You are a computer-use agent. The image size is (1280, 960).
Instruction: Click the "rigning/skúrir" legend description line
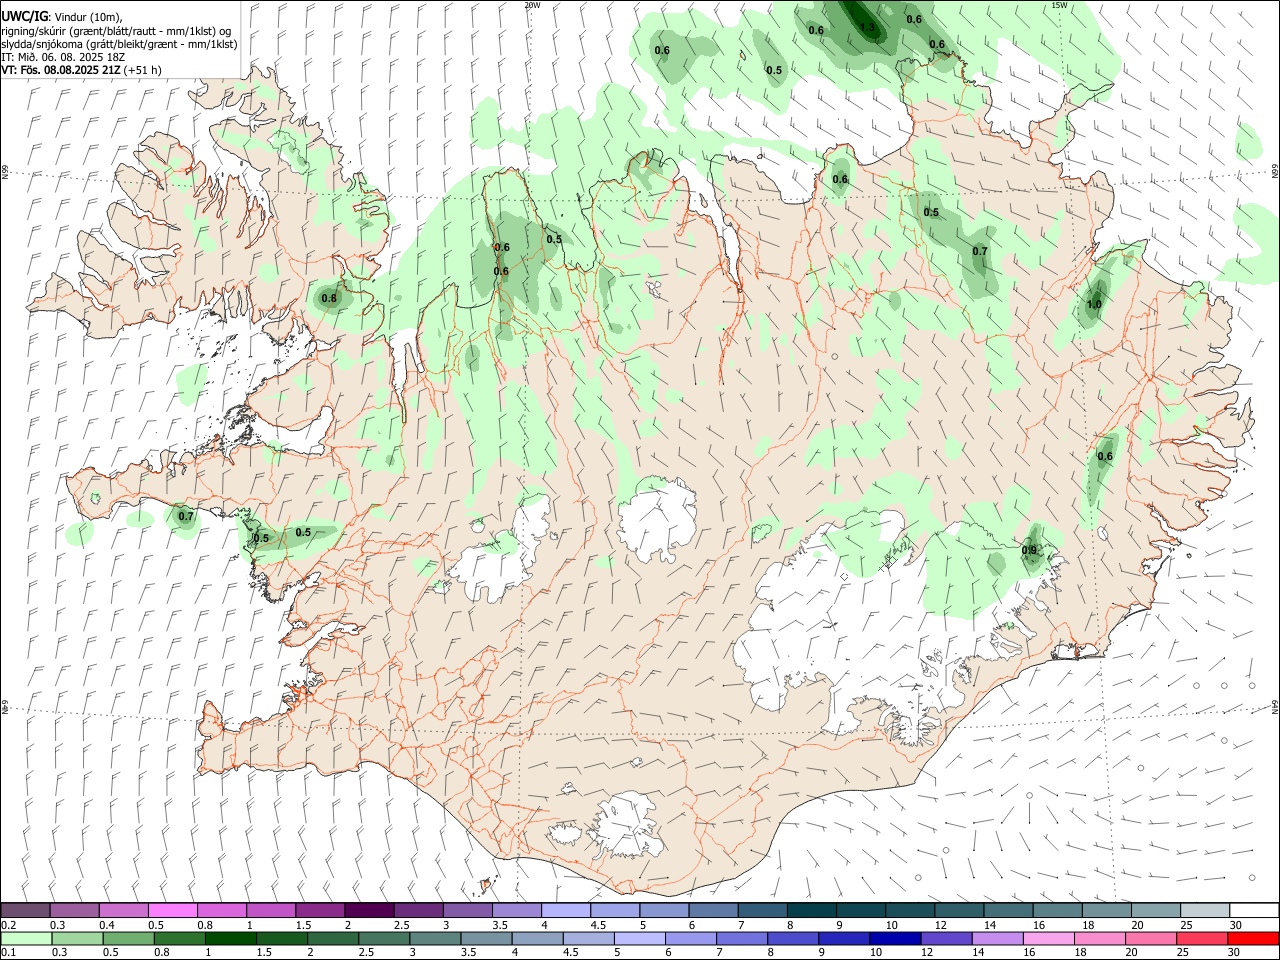116,31
